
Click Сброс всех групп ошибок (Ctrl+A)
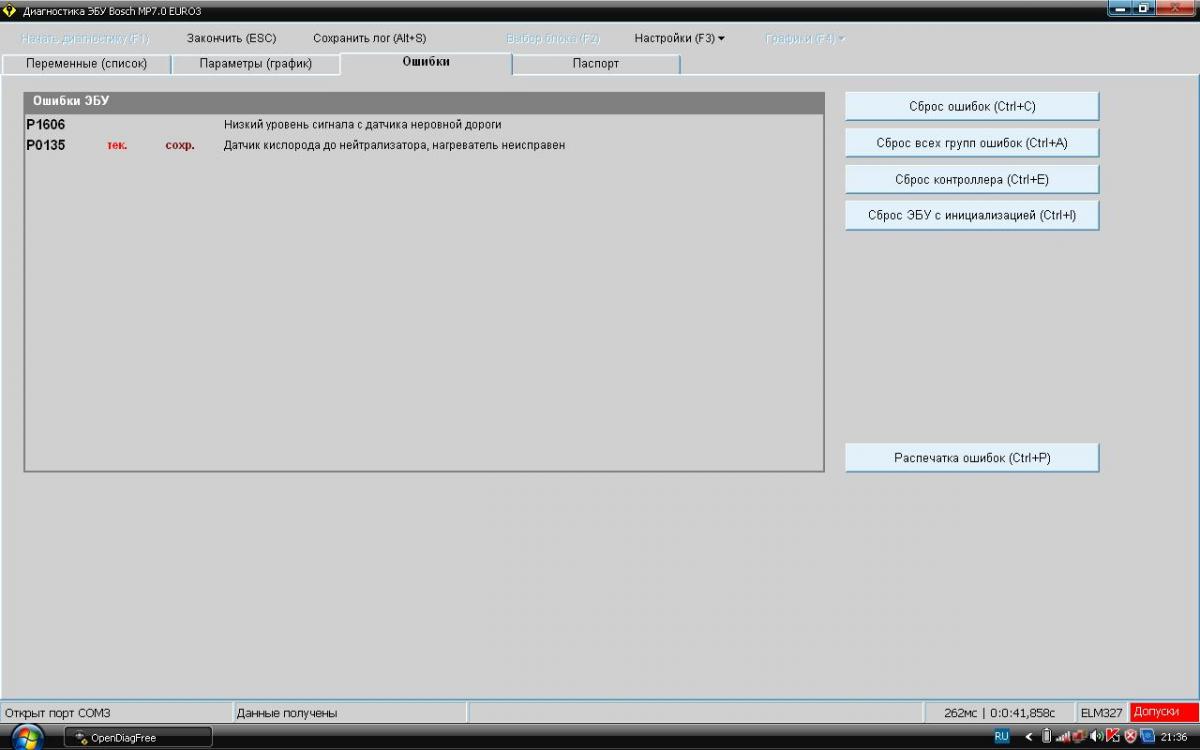pos(972,143)
